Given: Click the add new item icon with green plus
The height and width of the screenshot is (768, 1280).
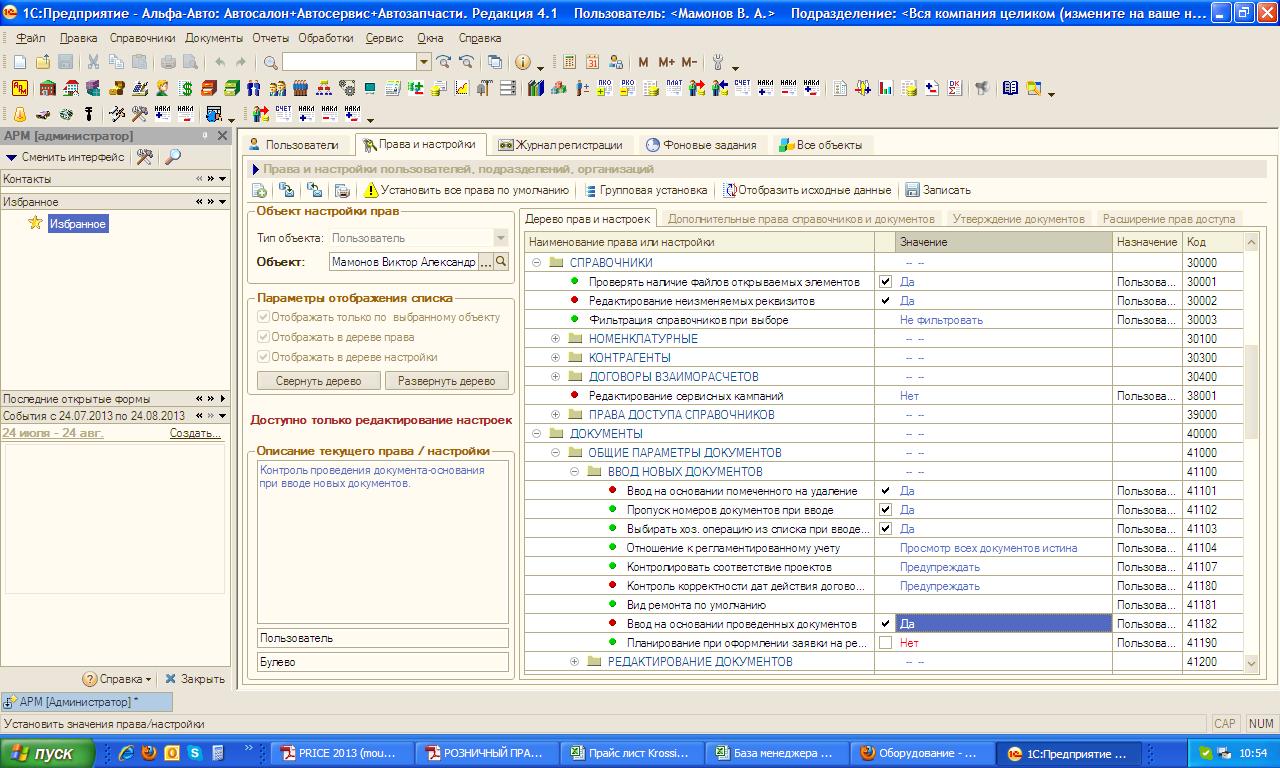Looking at the screenshot, I should point(259,190).
